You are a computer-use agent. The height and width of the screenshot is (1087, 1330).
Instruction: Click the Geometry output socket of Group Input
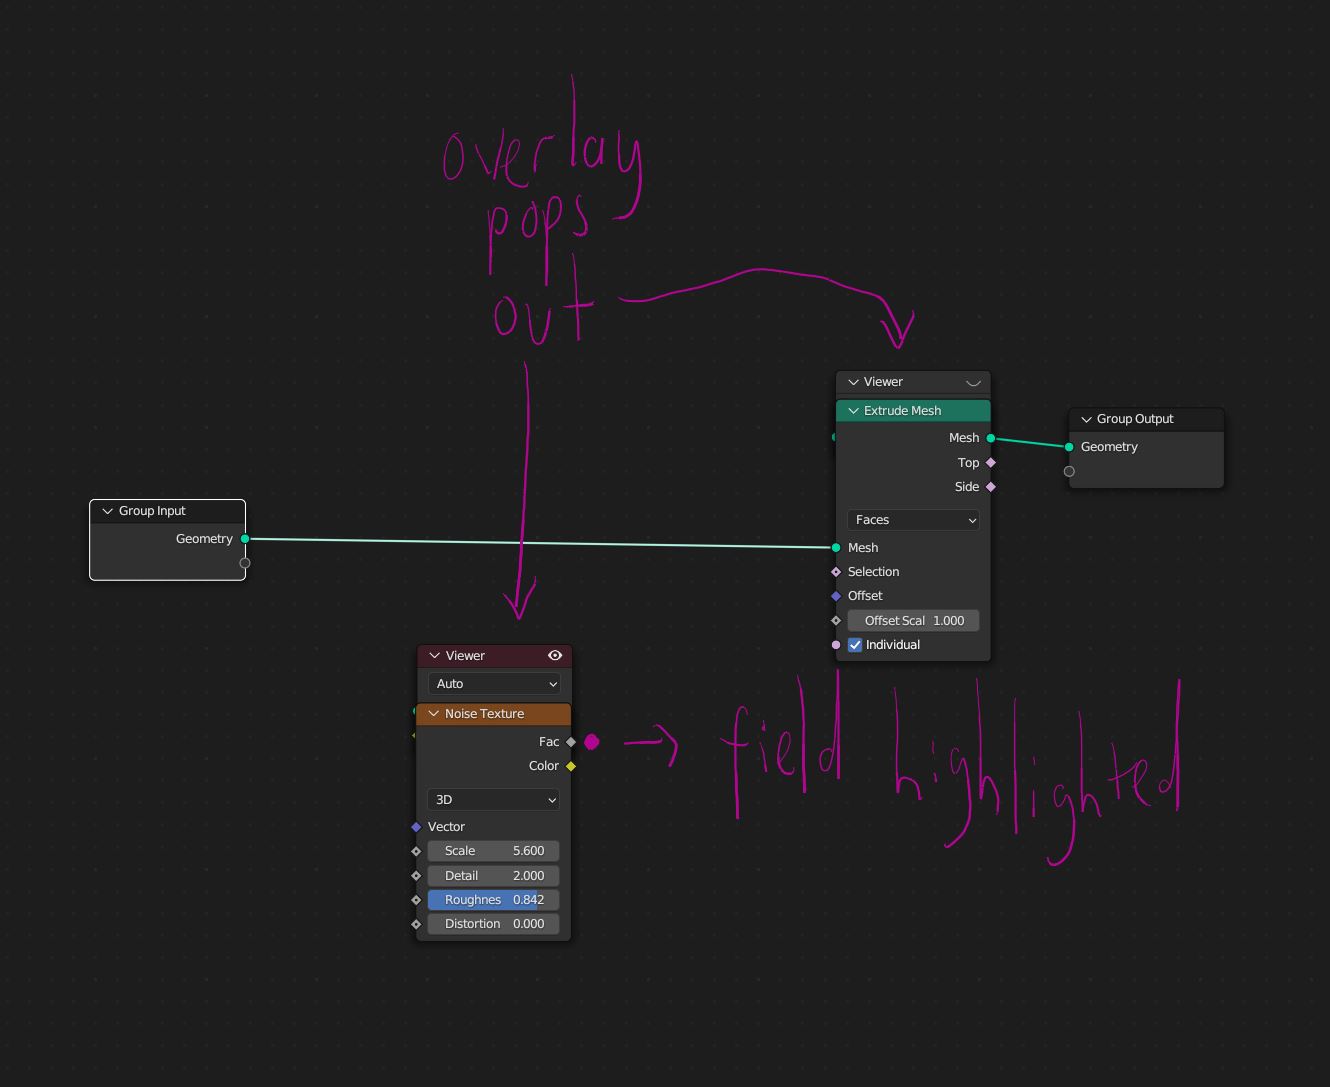pos(245,539)
